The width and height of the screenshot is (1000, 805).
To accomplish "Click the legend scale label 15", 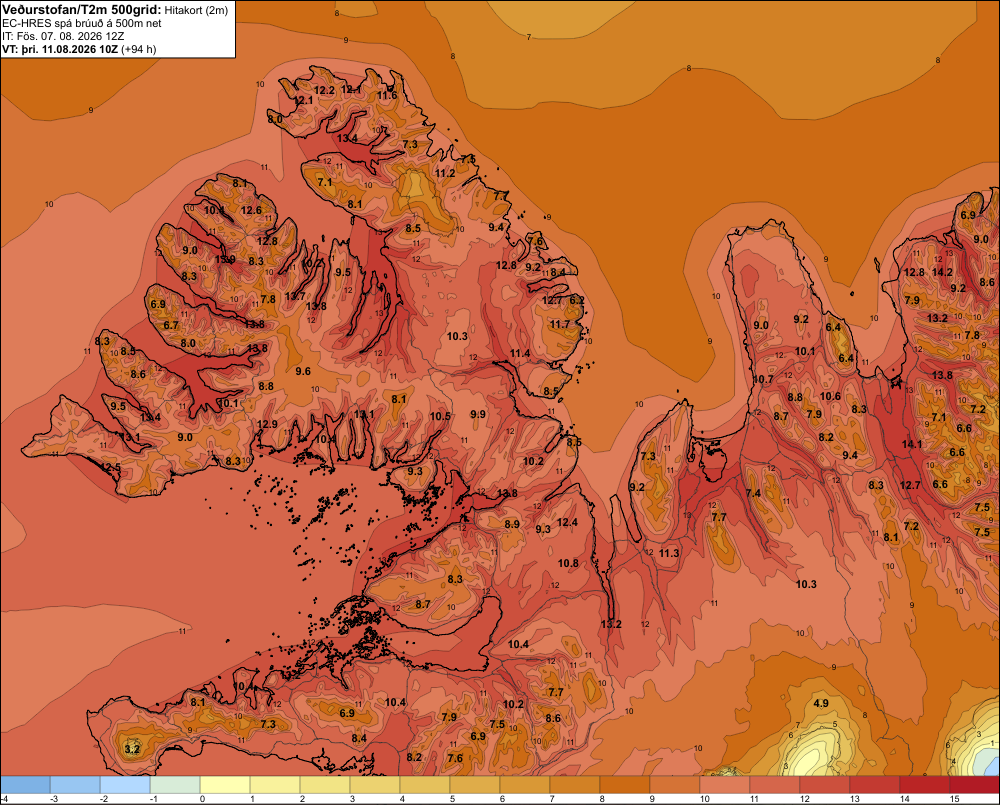I will pyautogui.click(x=954, y=799).
